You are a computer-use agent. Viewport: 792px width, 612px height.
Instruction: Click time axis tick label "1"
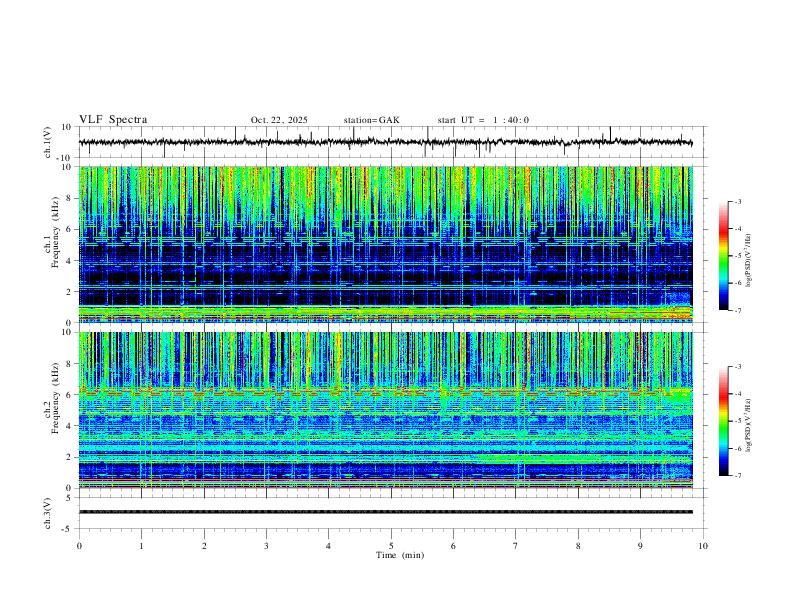(x=141, y=546)
